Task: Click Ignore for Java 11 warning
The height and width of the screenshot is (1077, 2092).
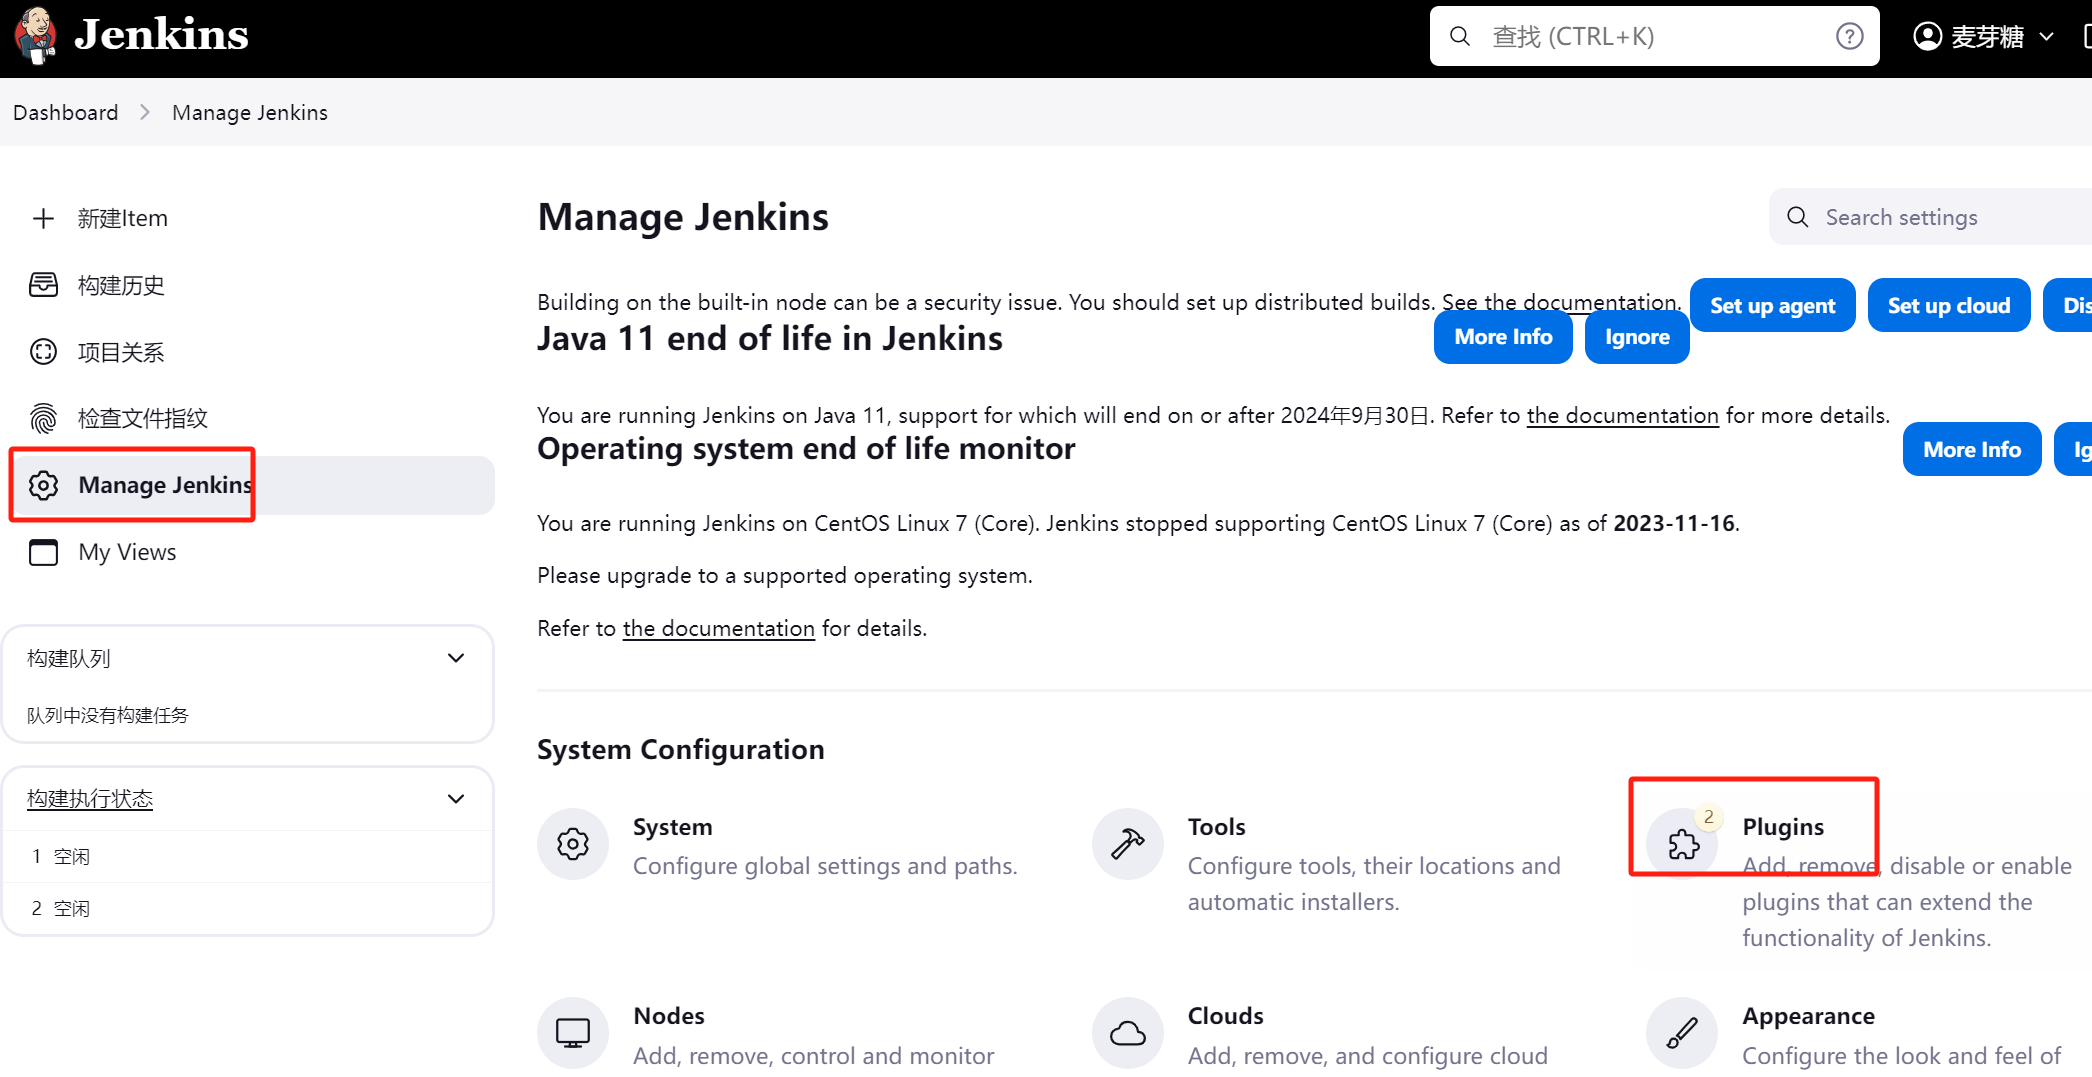Action: (x=1637, y=337)
